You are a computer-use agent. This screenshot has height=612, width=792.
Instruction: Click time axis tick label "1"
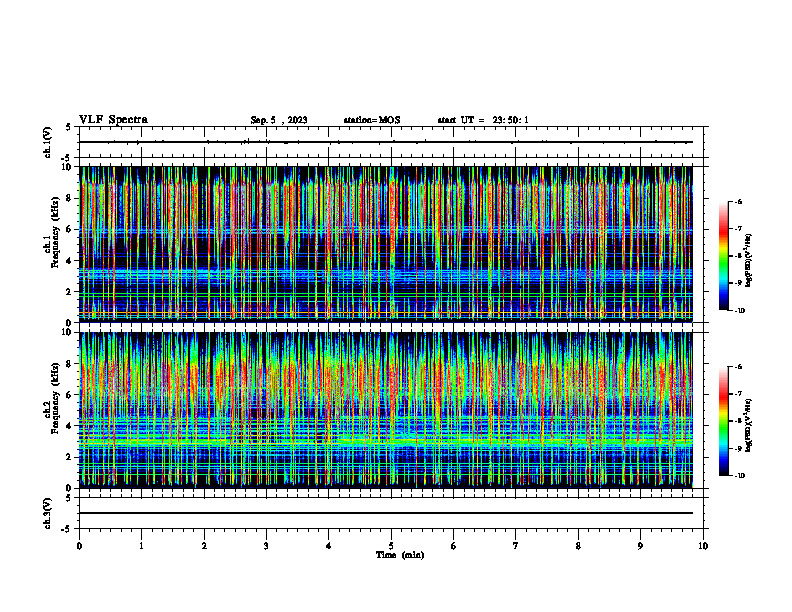(x=142, y=546)
